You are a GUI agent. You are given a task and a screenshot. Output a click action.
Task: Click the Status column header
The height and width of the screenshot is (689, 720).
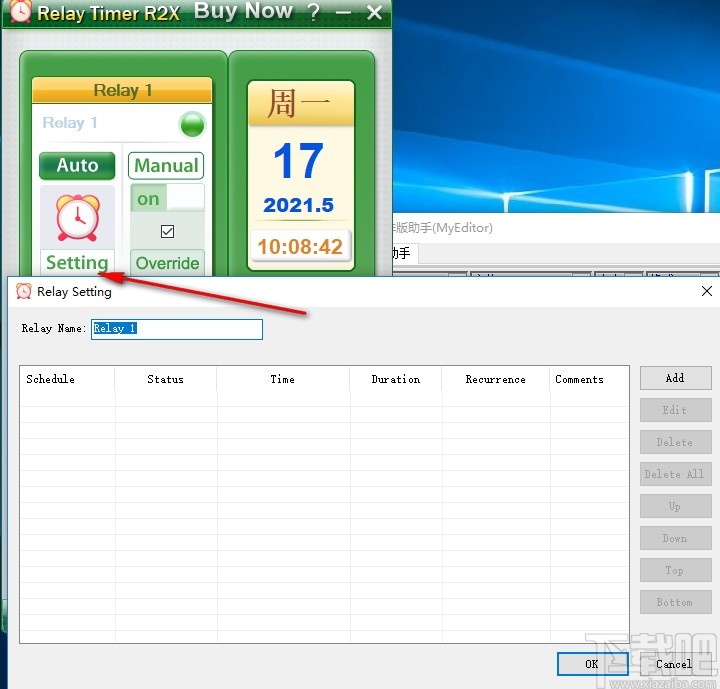pos(165,379)
